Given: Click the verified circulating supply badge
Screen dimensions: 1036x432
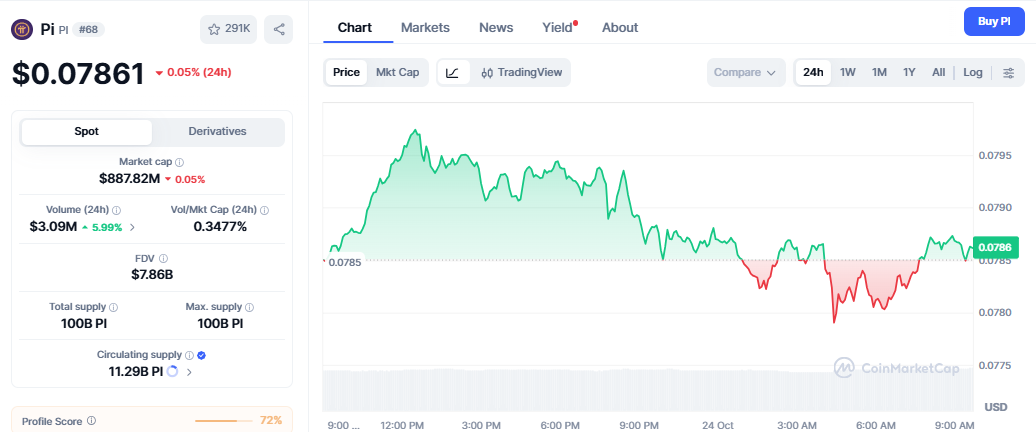Looking at the screenshot, I should (x=202, y=355).
